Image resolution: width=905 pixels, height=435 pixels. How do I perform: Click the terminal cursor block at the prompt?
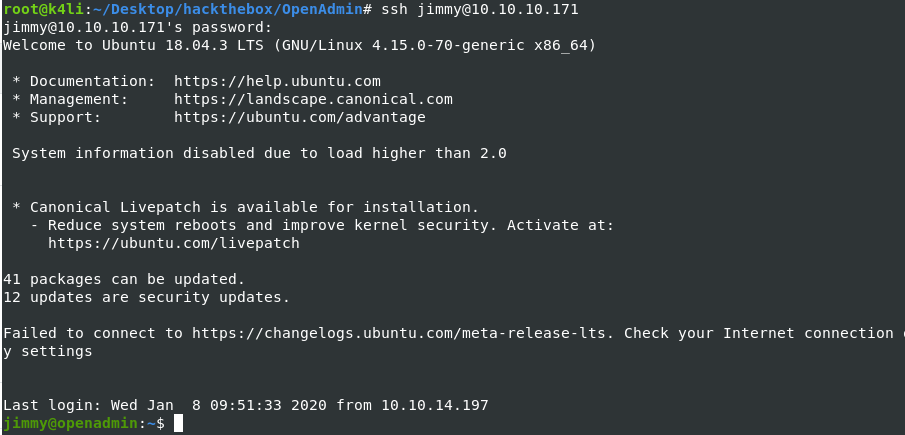coord(178,424)
